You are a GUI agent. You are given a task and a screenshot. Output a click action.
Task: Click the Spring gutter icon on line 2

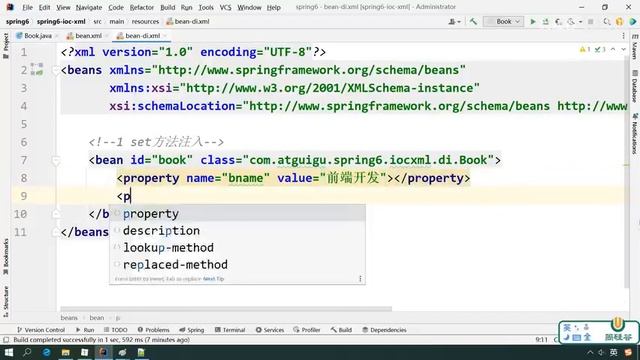coord(37,69)
